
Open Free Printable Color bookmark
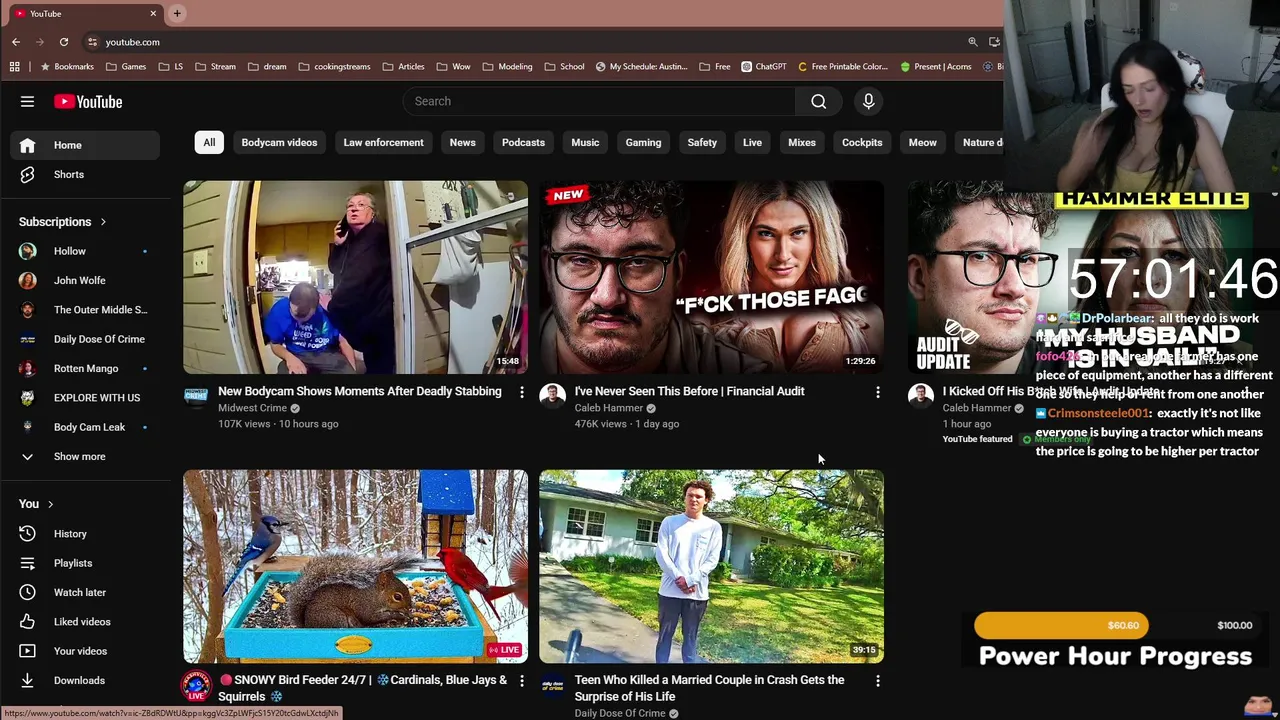(x=843, y=66)
